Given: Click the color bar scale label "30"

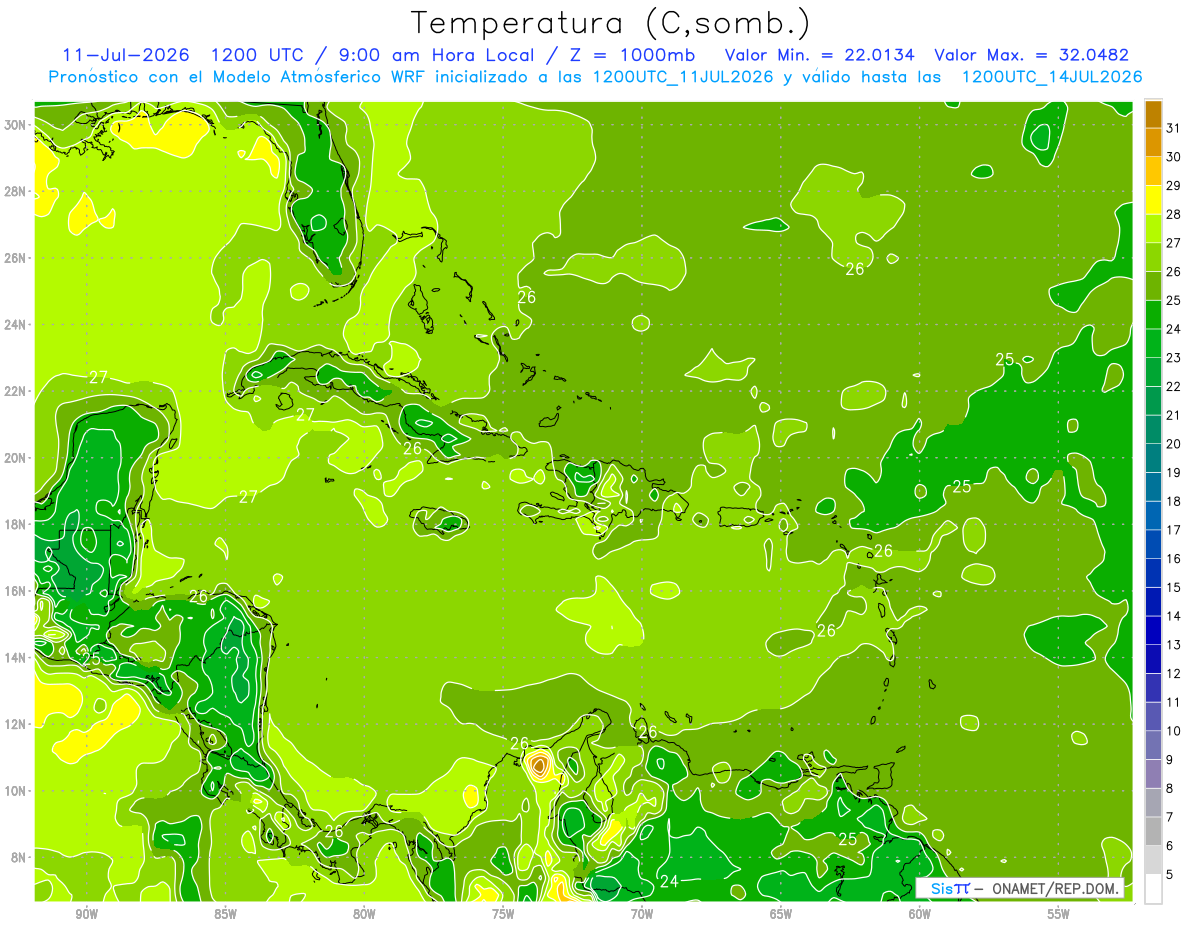Looking at the screenshot, I should coord(1174,156).
